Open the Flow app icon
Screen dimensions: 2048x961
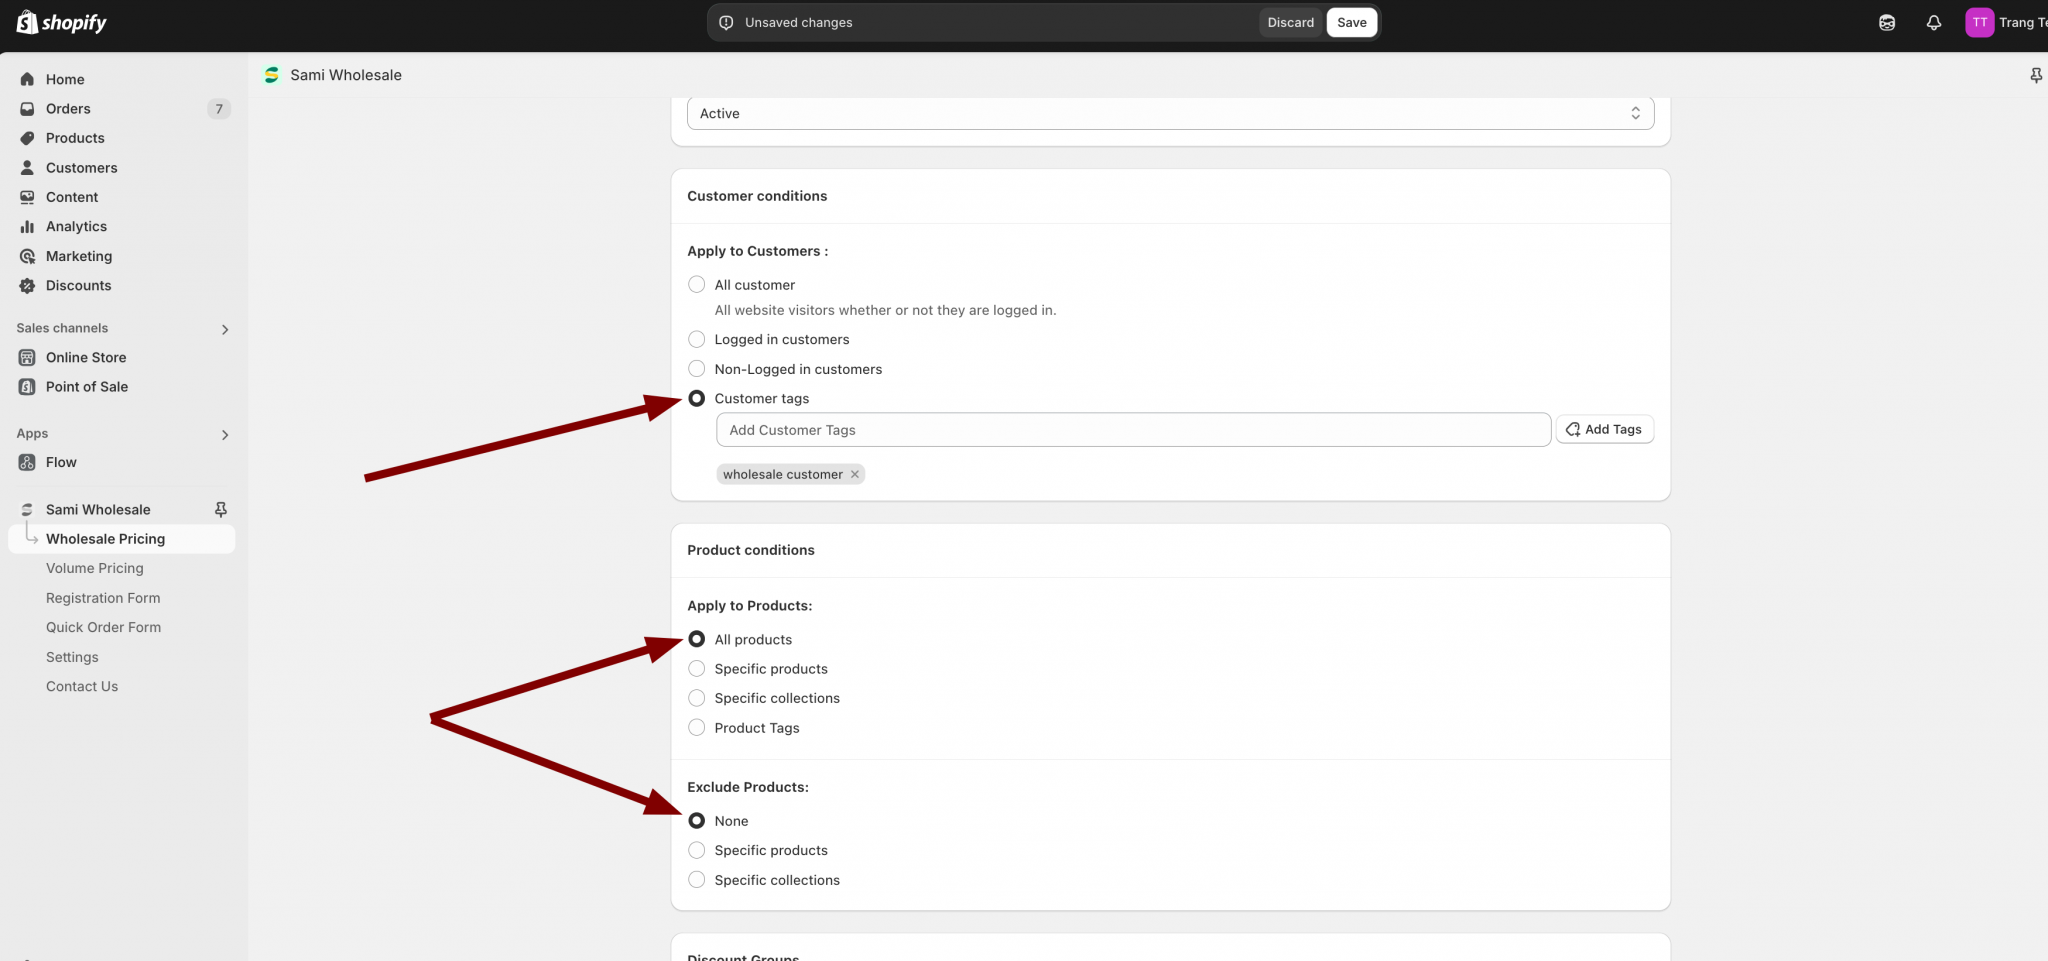point(27,462)
